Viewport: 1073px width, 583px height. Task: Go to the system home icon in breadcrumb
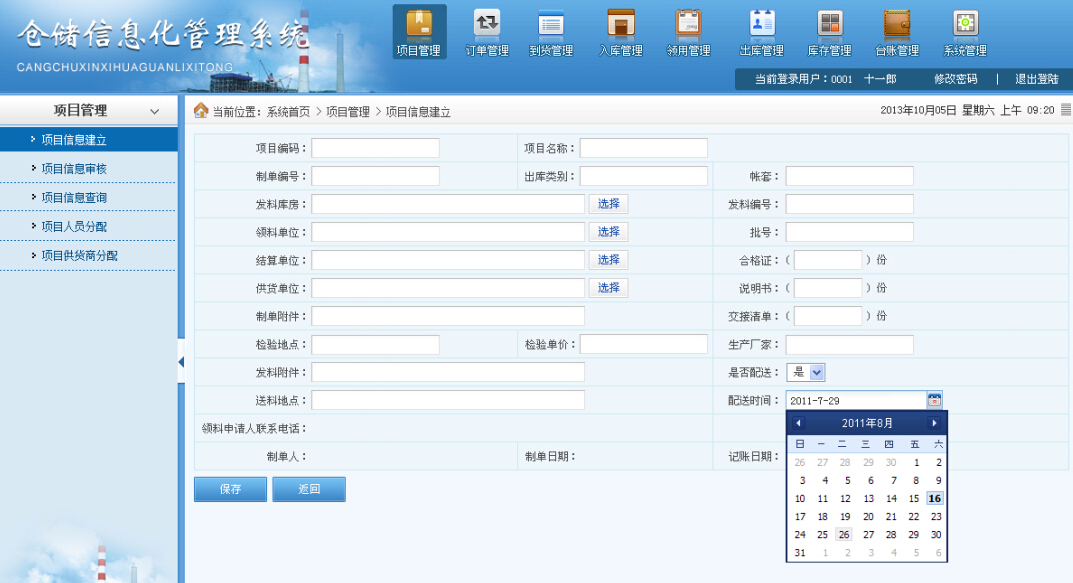pos(201,111)
